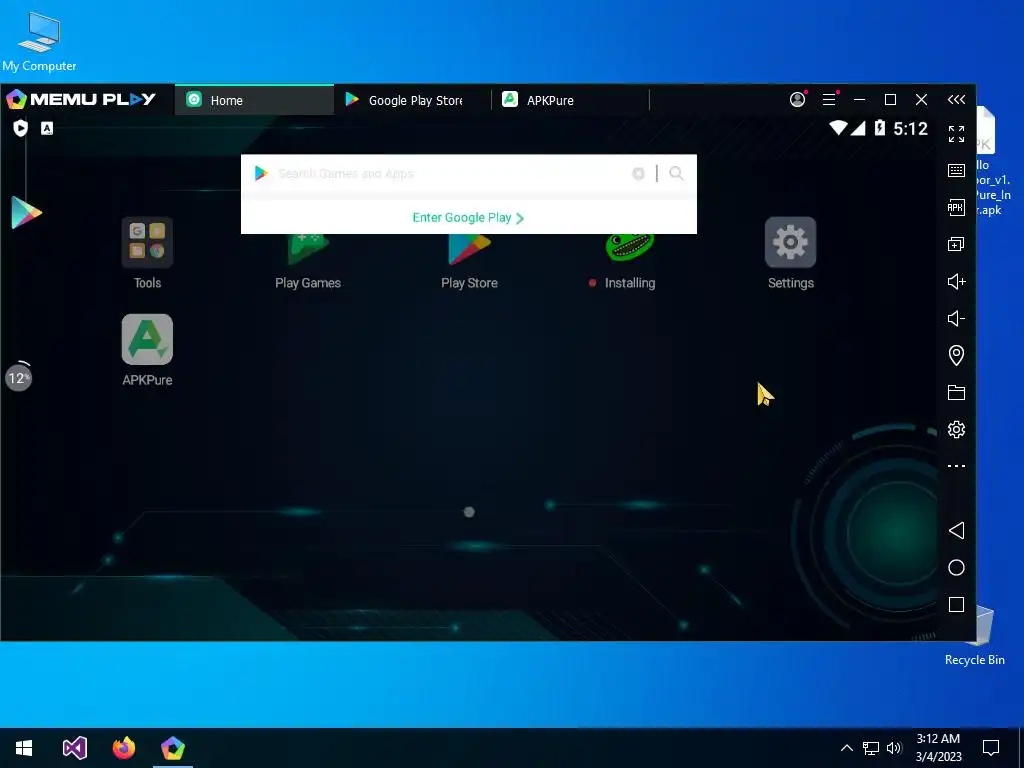Open the Tools folder

(147, 253)
